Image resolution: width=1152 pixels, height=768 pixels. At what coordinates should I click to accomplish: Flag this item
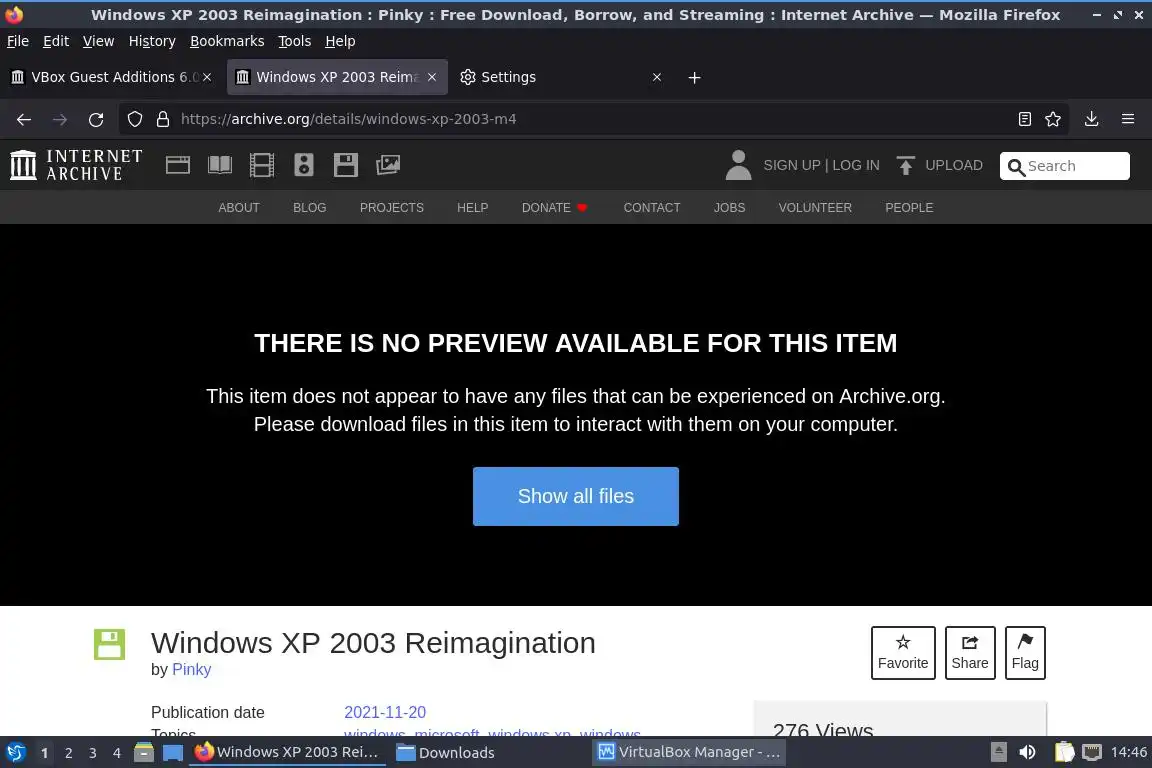(1025, 653)
